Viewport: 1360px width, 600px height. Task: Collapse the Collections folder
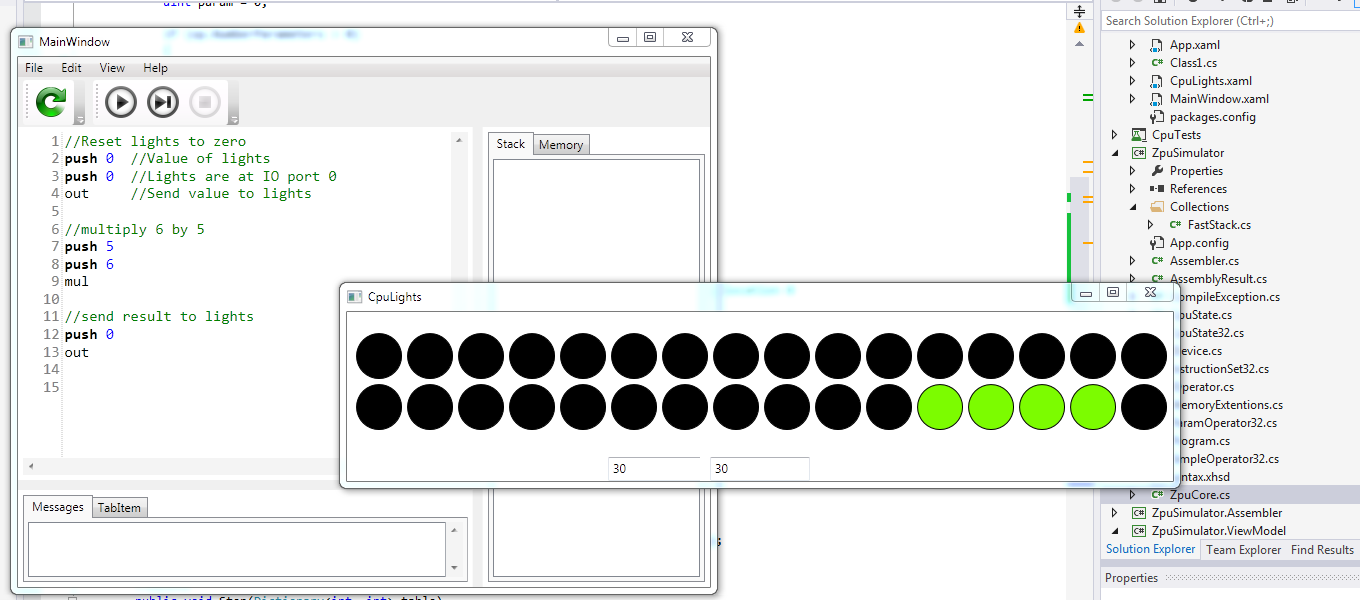(x=1132, y=207)
